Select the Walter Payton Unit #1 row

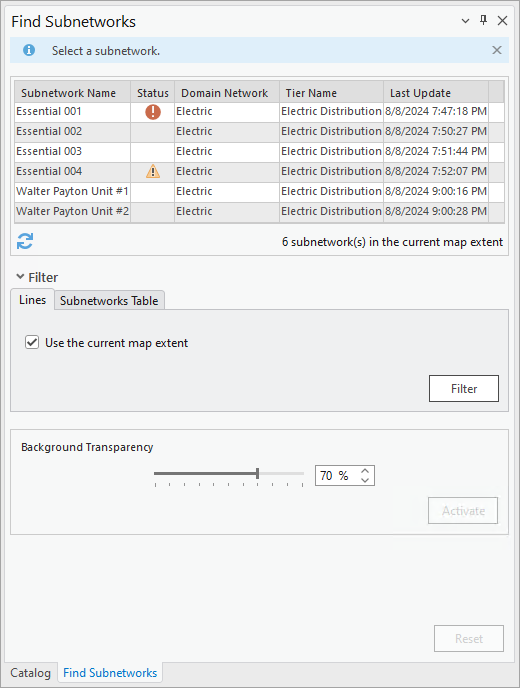point(259,191)
